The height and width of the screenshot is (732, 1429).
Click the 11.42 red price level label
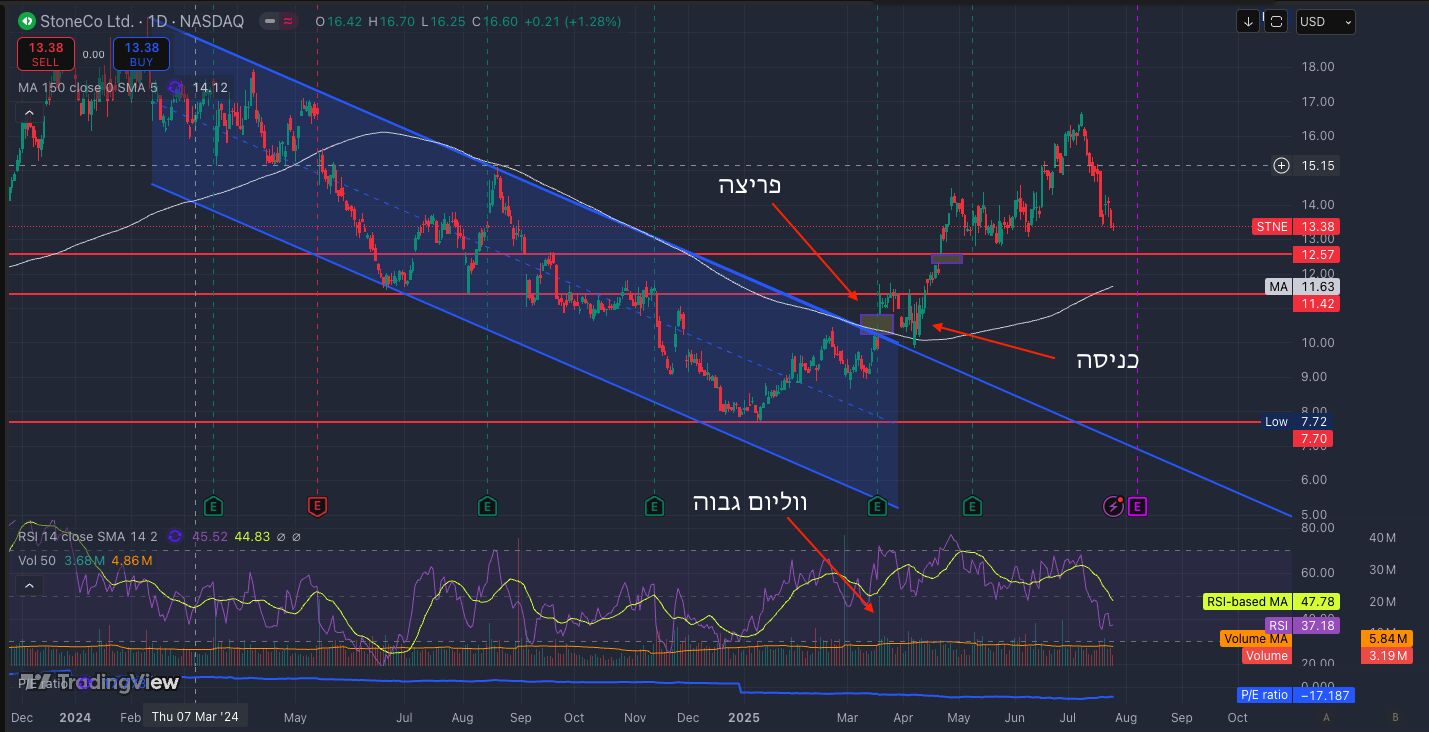(x=1316, y=303)
